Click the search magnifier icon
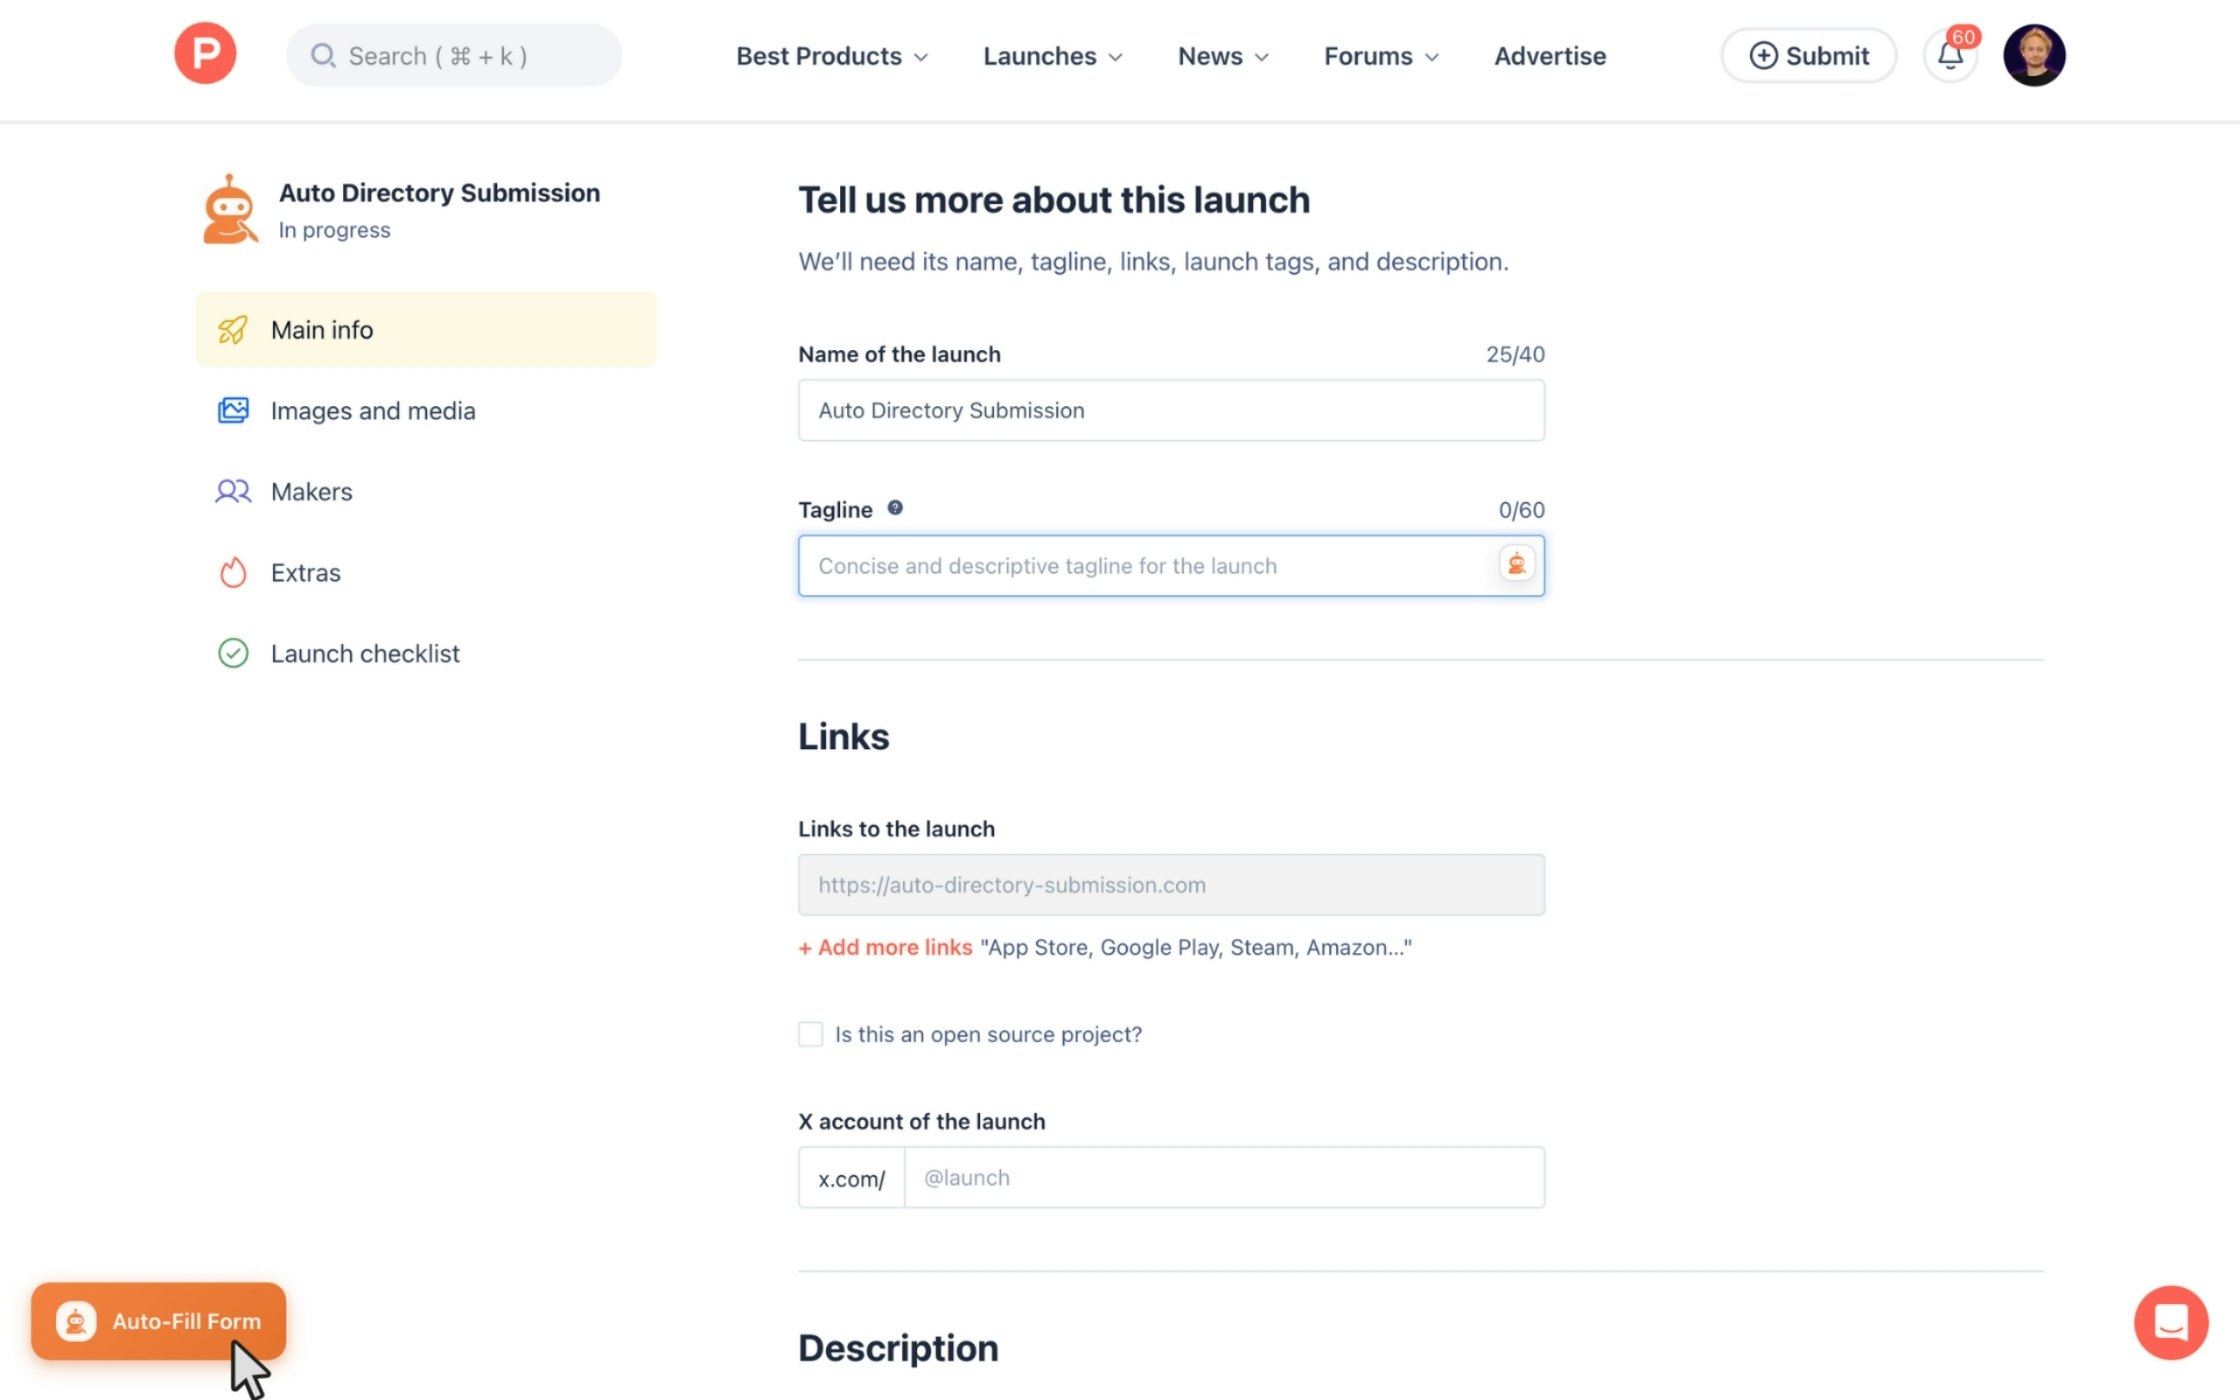Viewport: 2240px width, 1400px height. coord(322,56)
